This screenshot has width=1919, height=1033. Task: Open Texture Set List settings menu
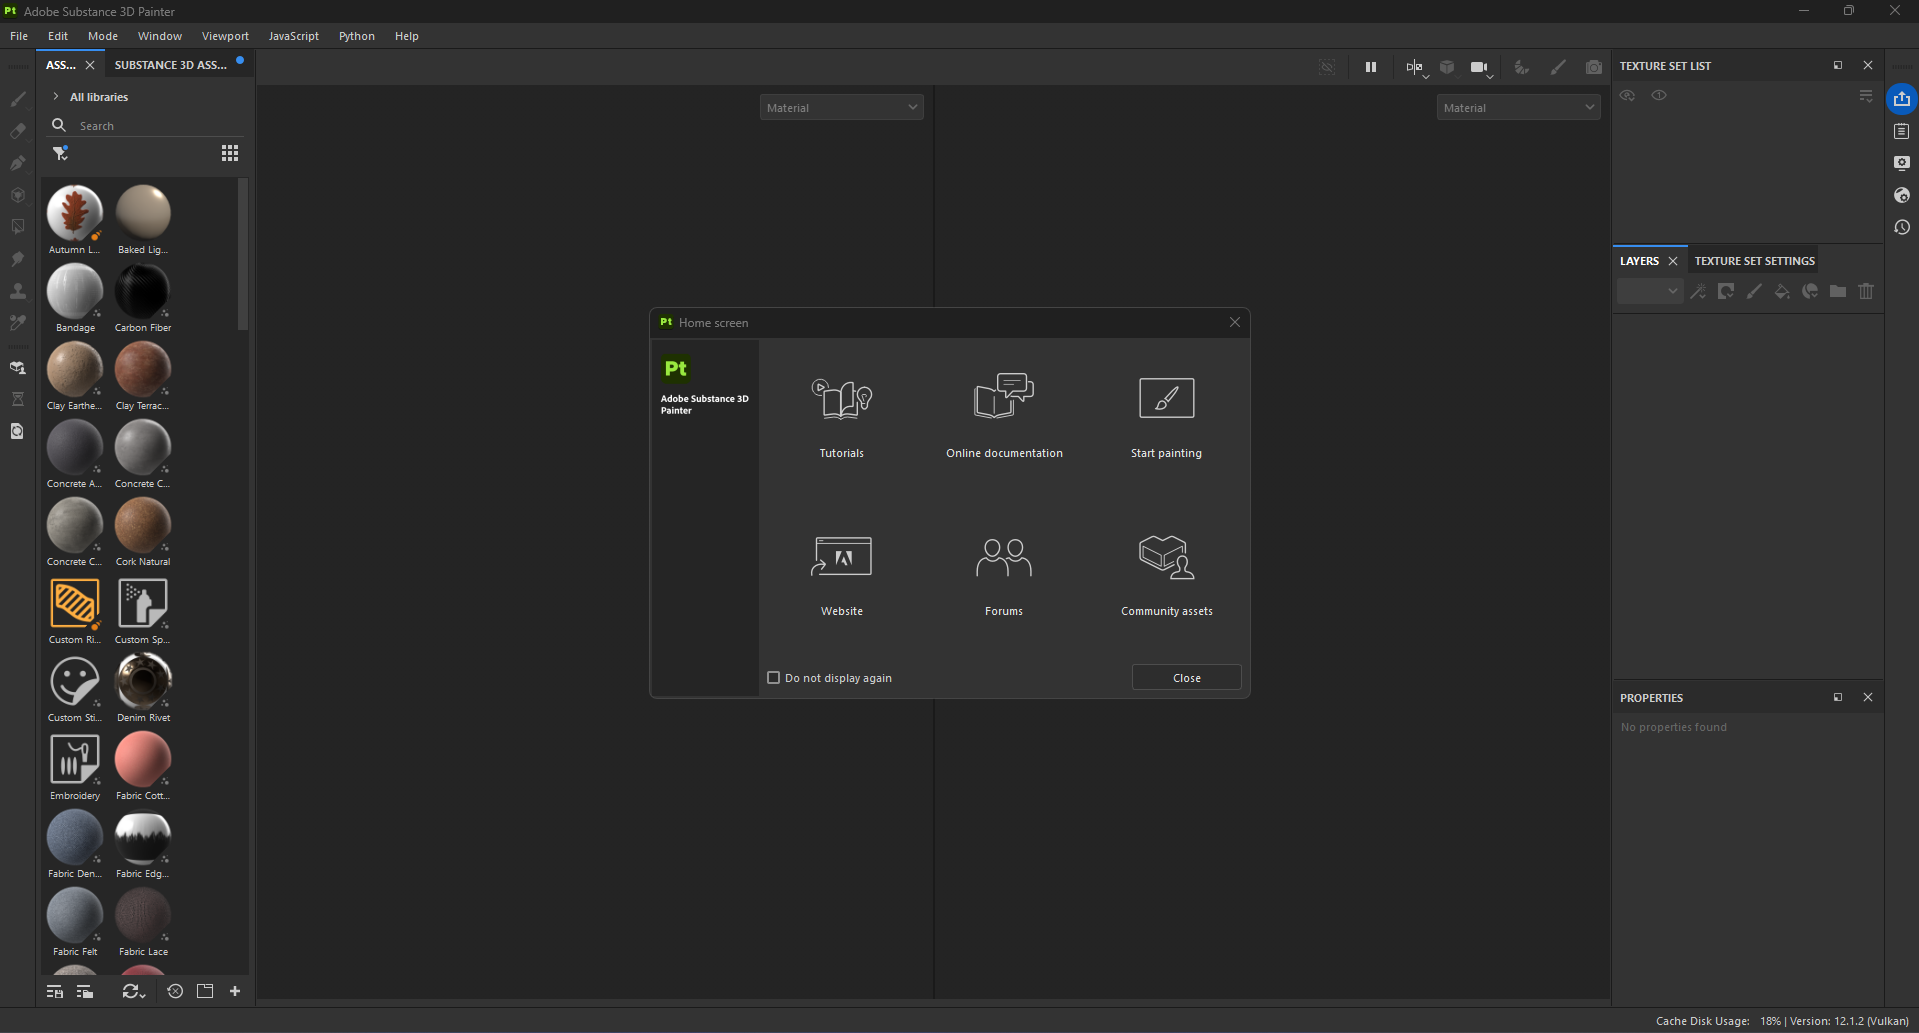click(1866, 96)
